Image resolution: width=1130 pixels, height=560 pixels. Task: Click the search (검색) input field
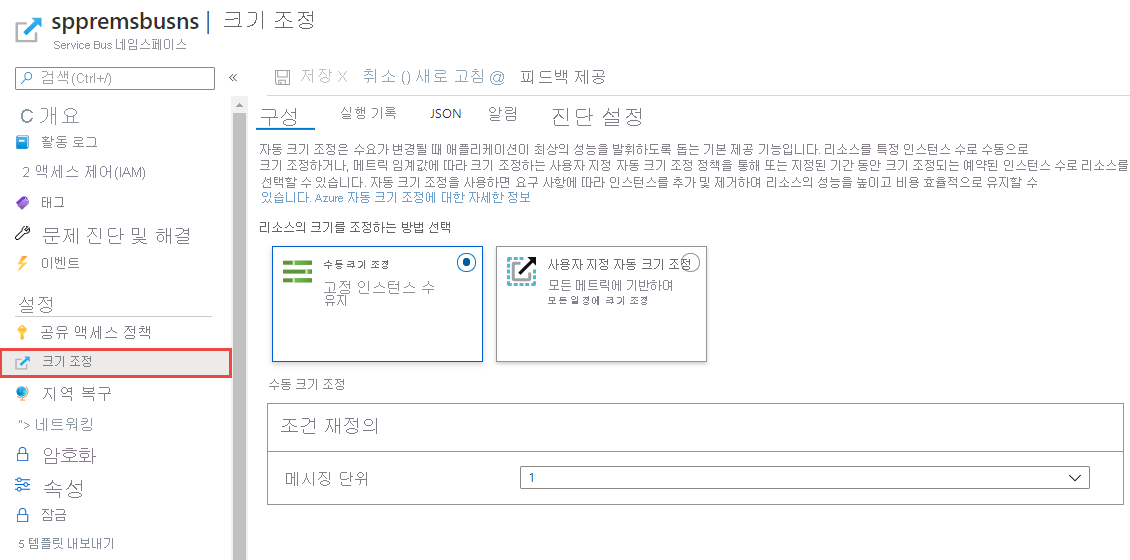115,78
